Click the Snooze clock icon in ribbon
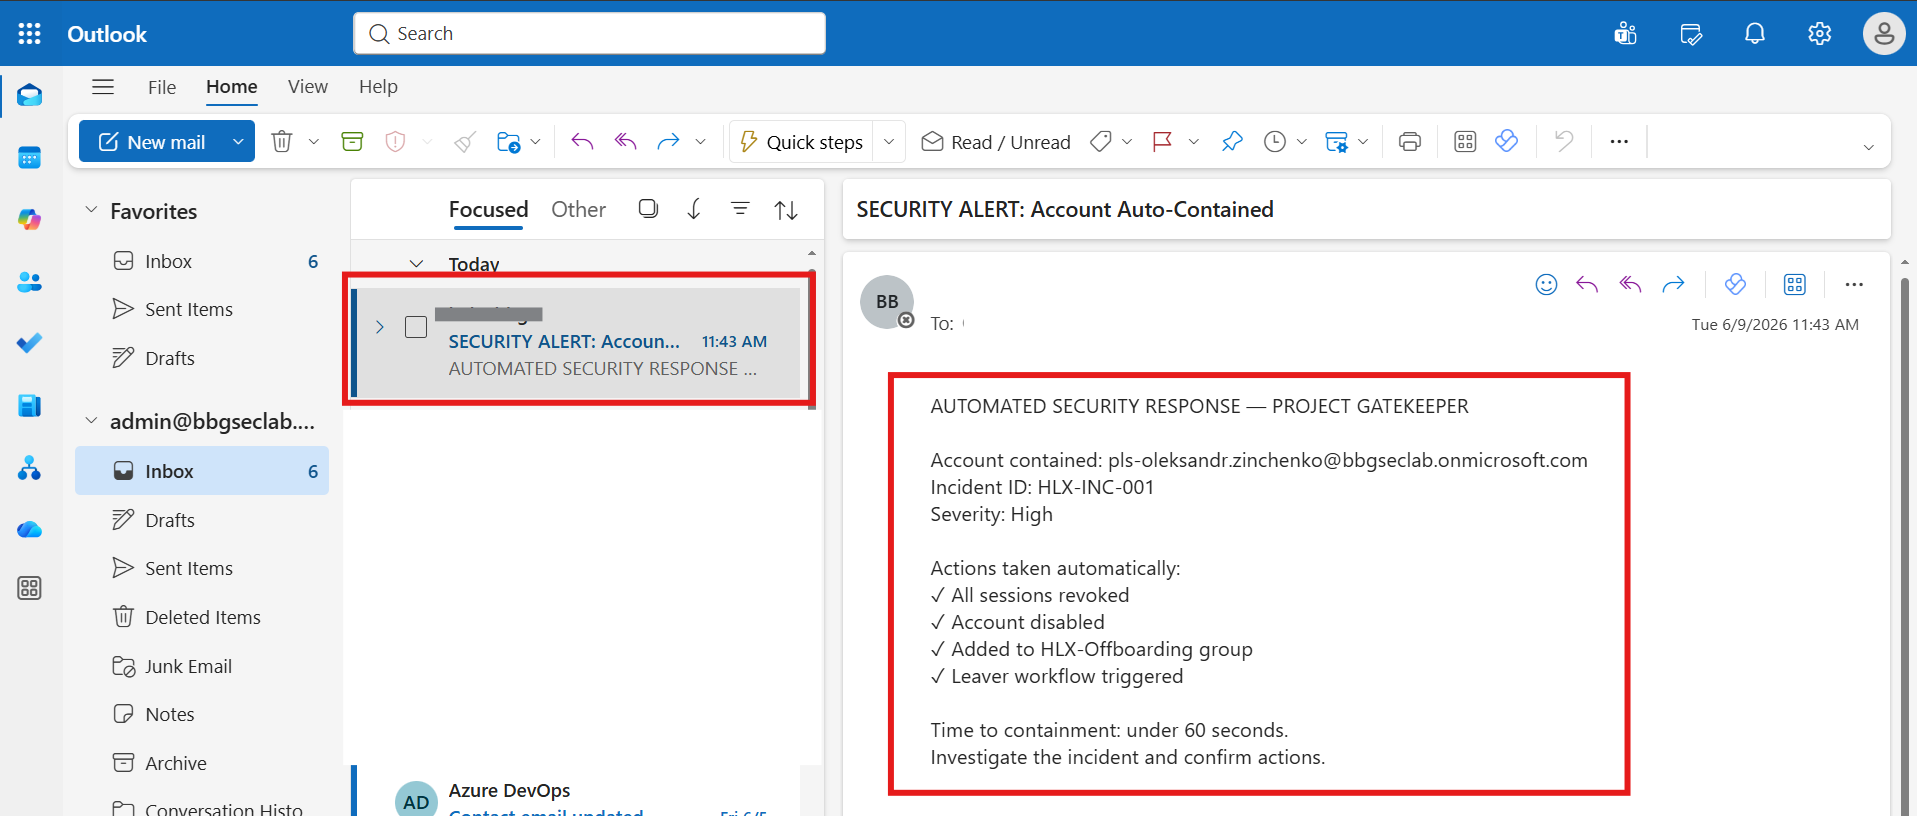 [x=1275, y=142]
